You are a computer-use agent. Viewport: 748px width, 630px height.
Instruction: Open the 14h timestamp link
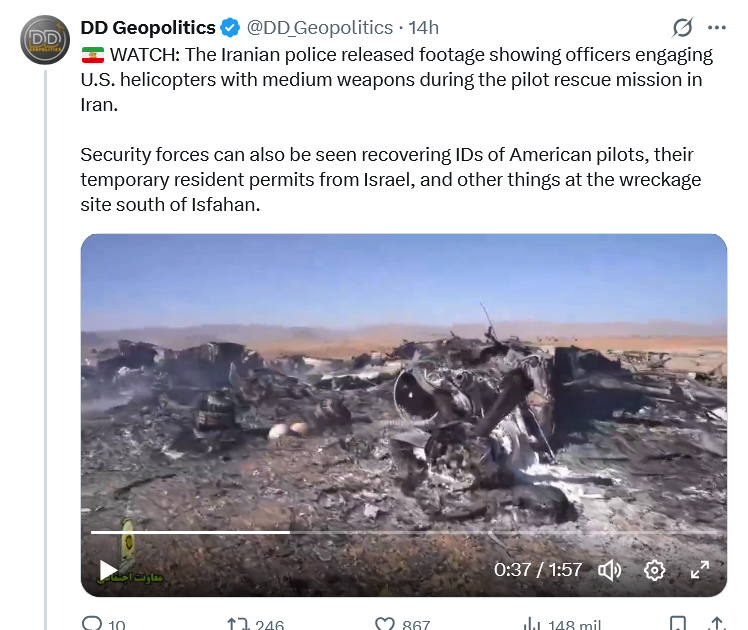point(424,28)
